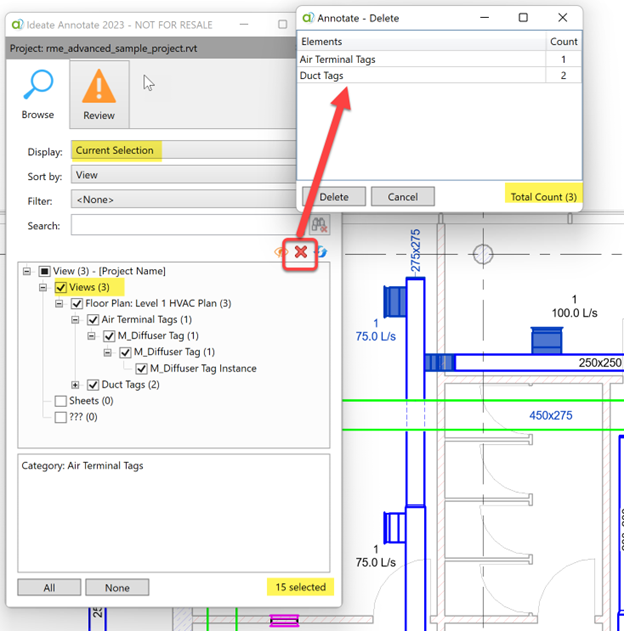Open the Display dropdown showing Current Selection
This screenshot has height=631, width=624.
pos(183,151)
